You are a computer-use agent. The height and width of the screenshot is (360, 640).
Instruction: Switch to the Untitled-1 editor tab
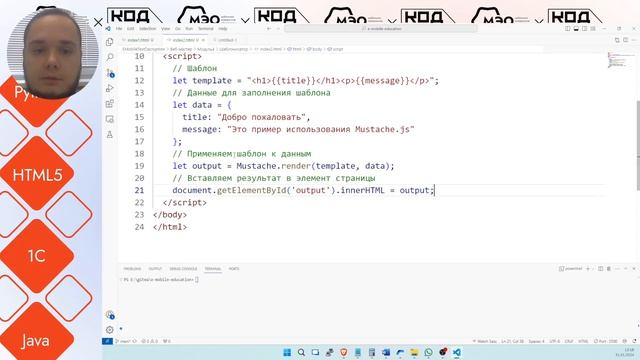[227, 40]
